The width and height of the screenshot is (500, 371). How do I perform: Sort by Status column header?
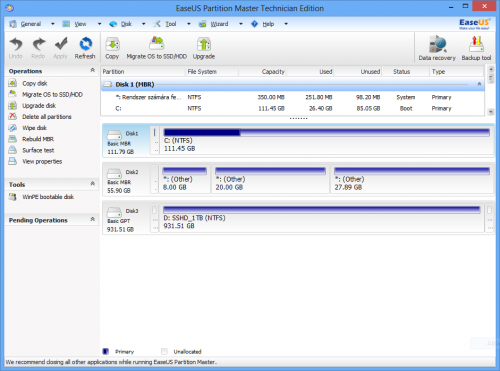pos(406,72)
